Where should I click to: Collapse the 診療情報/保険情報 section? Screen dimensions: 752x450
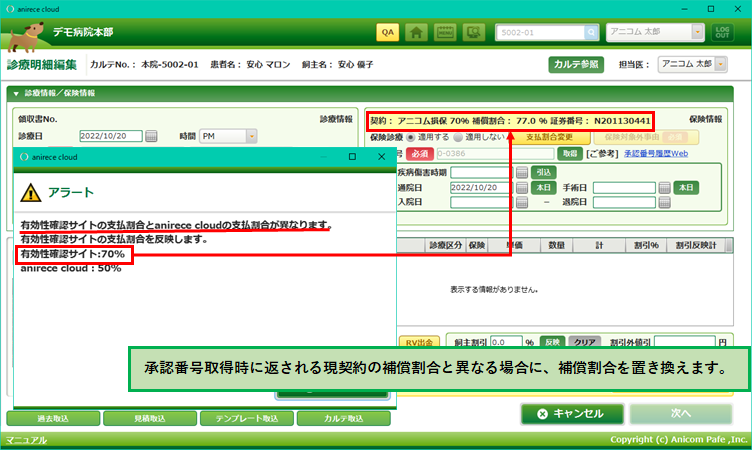click(16, 94)
